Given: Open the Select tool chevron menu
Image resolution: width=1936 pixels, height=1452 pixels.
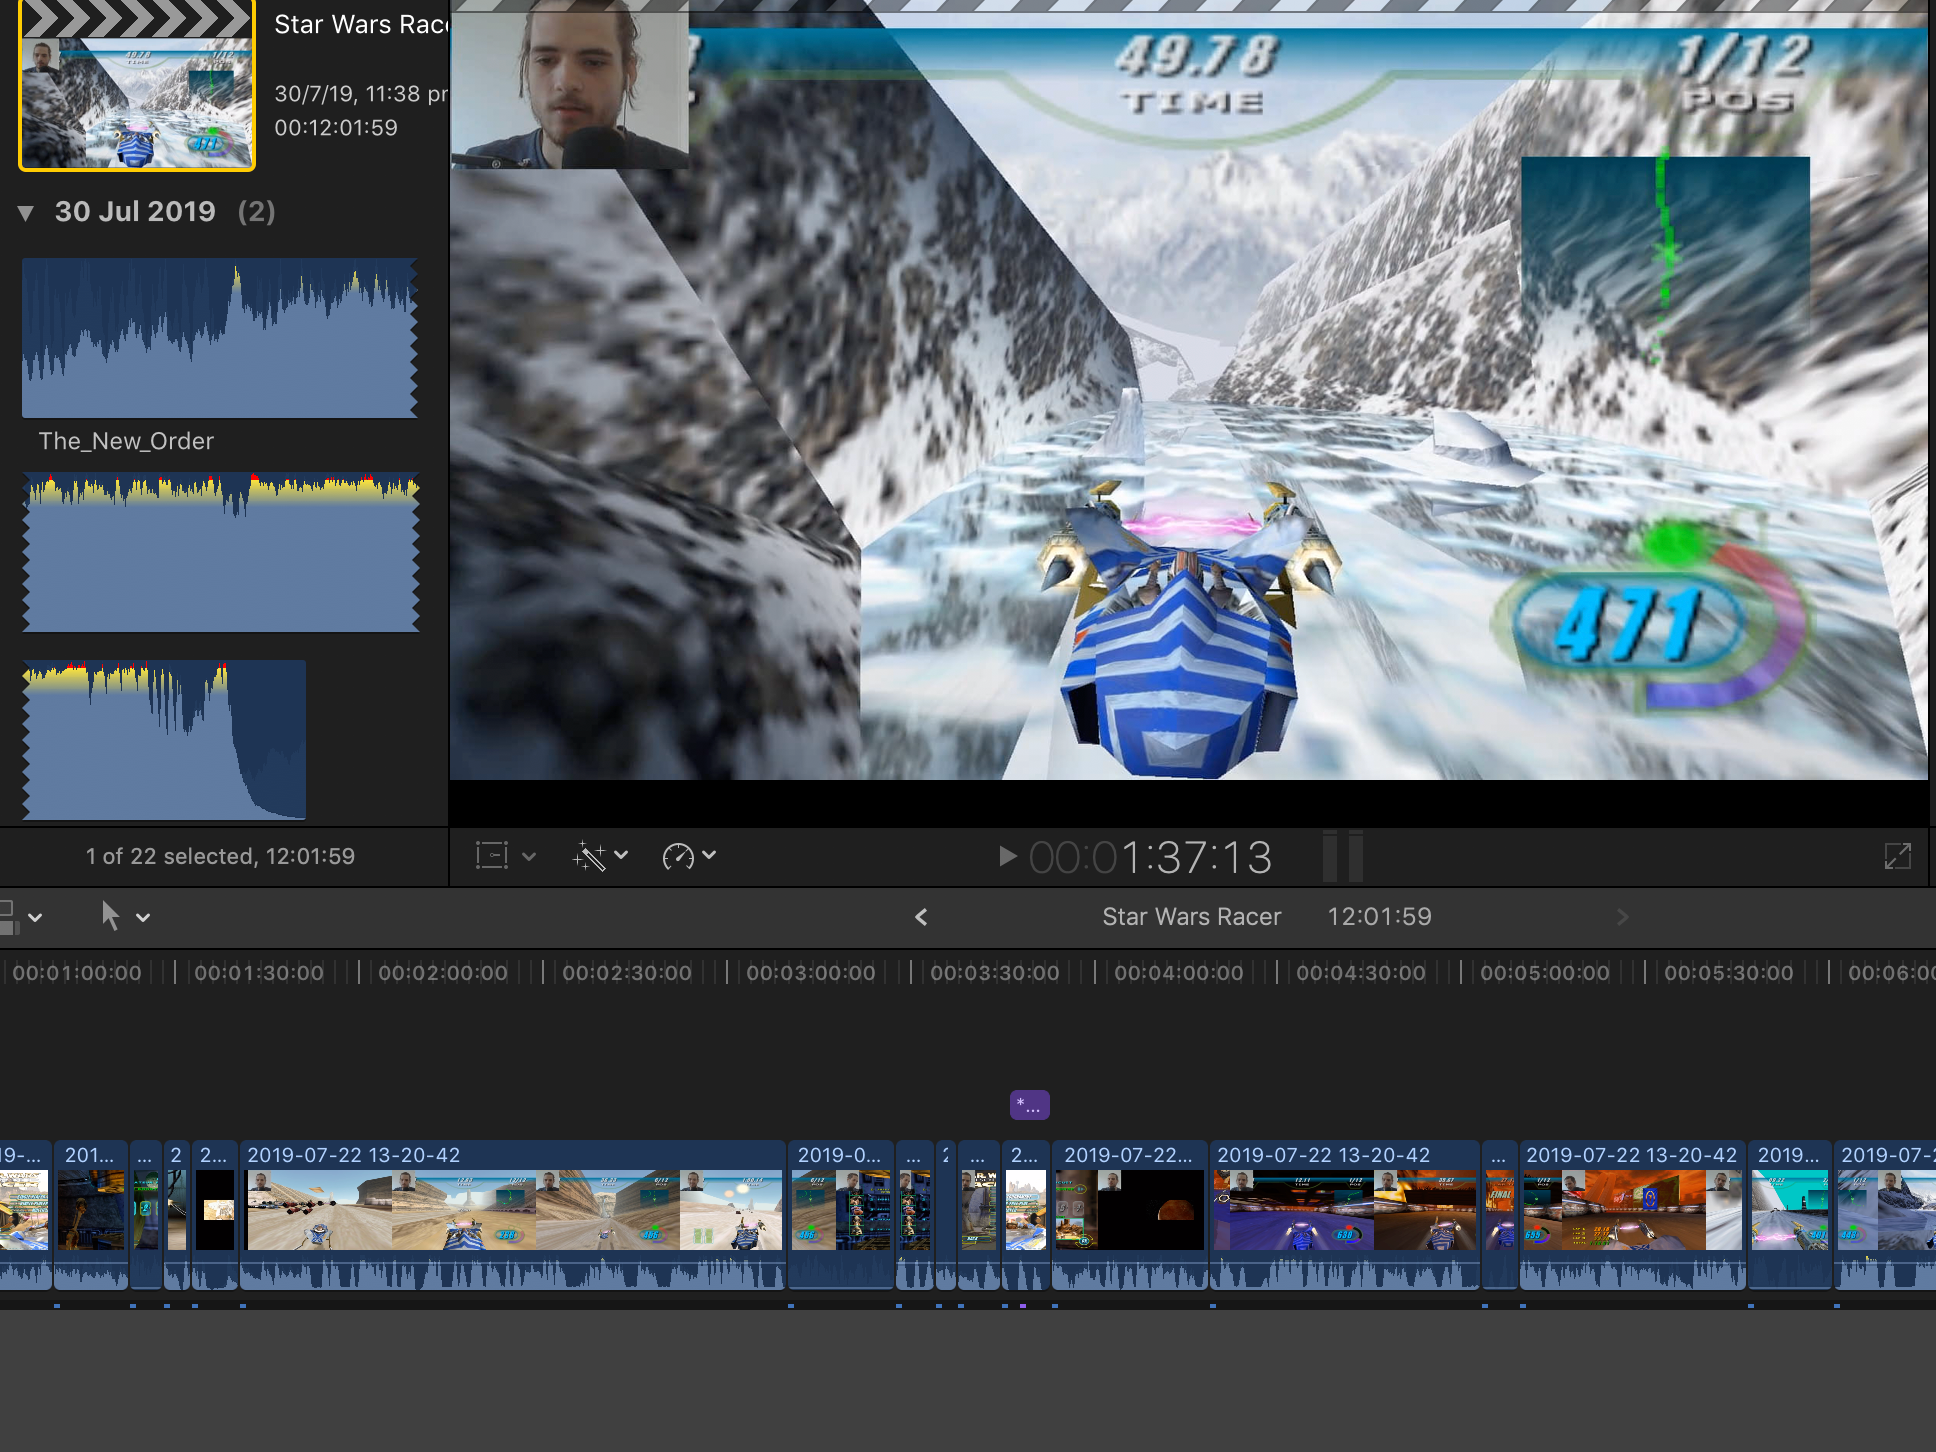Looking at the screenshot, I should pos(143,917).
